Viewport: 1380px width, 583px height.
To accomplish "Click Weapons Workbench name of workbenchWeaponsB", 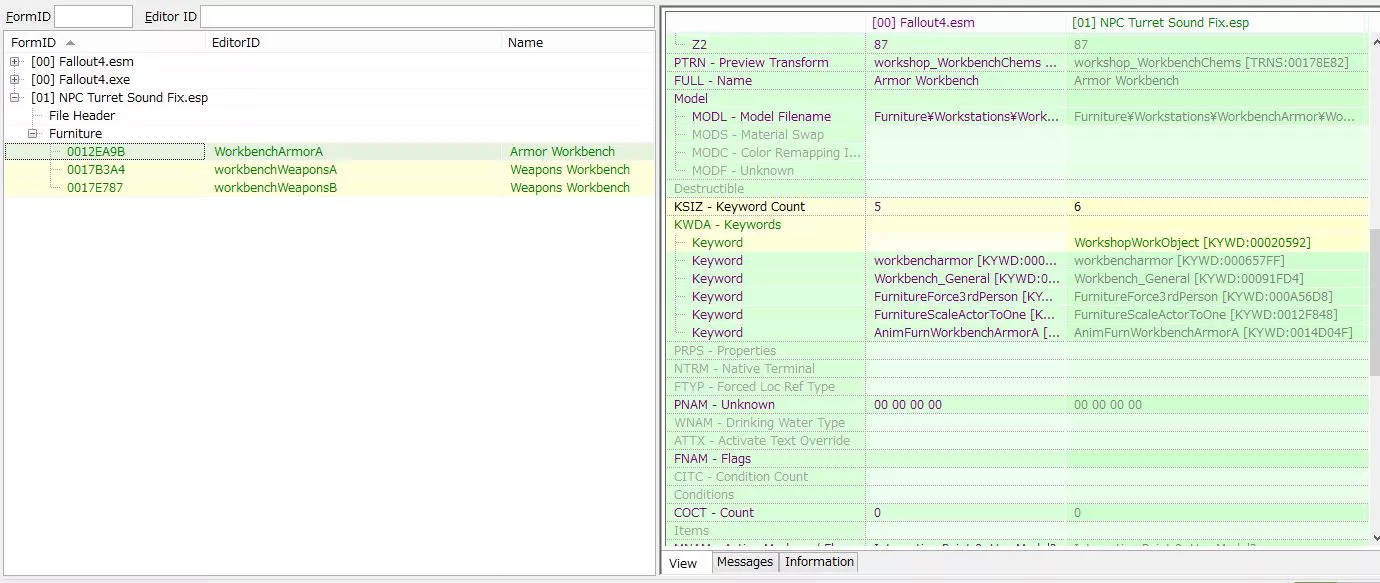I will pyautogui.click(x=570, y=188).
